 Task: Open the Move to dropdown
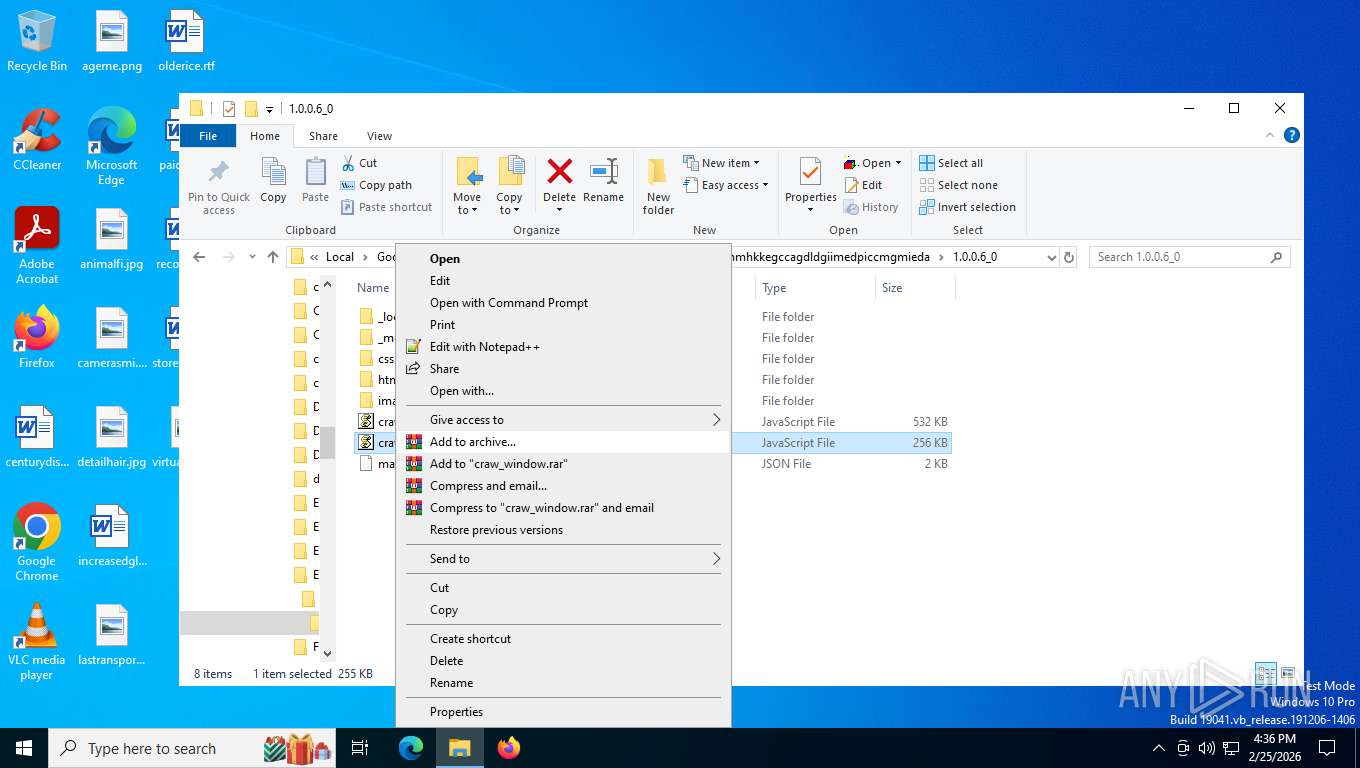pyautogui.click(x=467, y=186)
